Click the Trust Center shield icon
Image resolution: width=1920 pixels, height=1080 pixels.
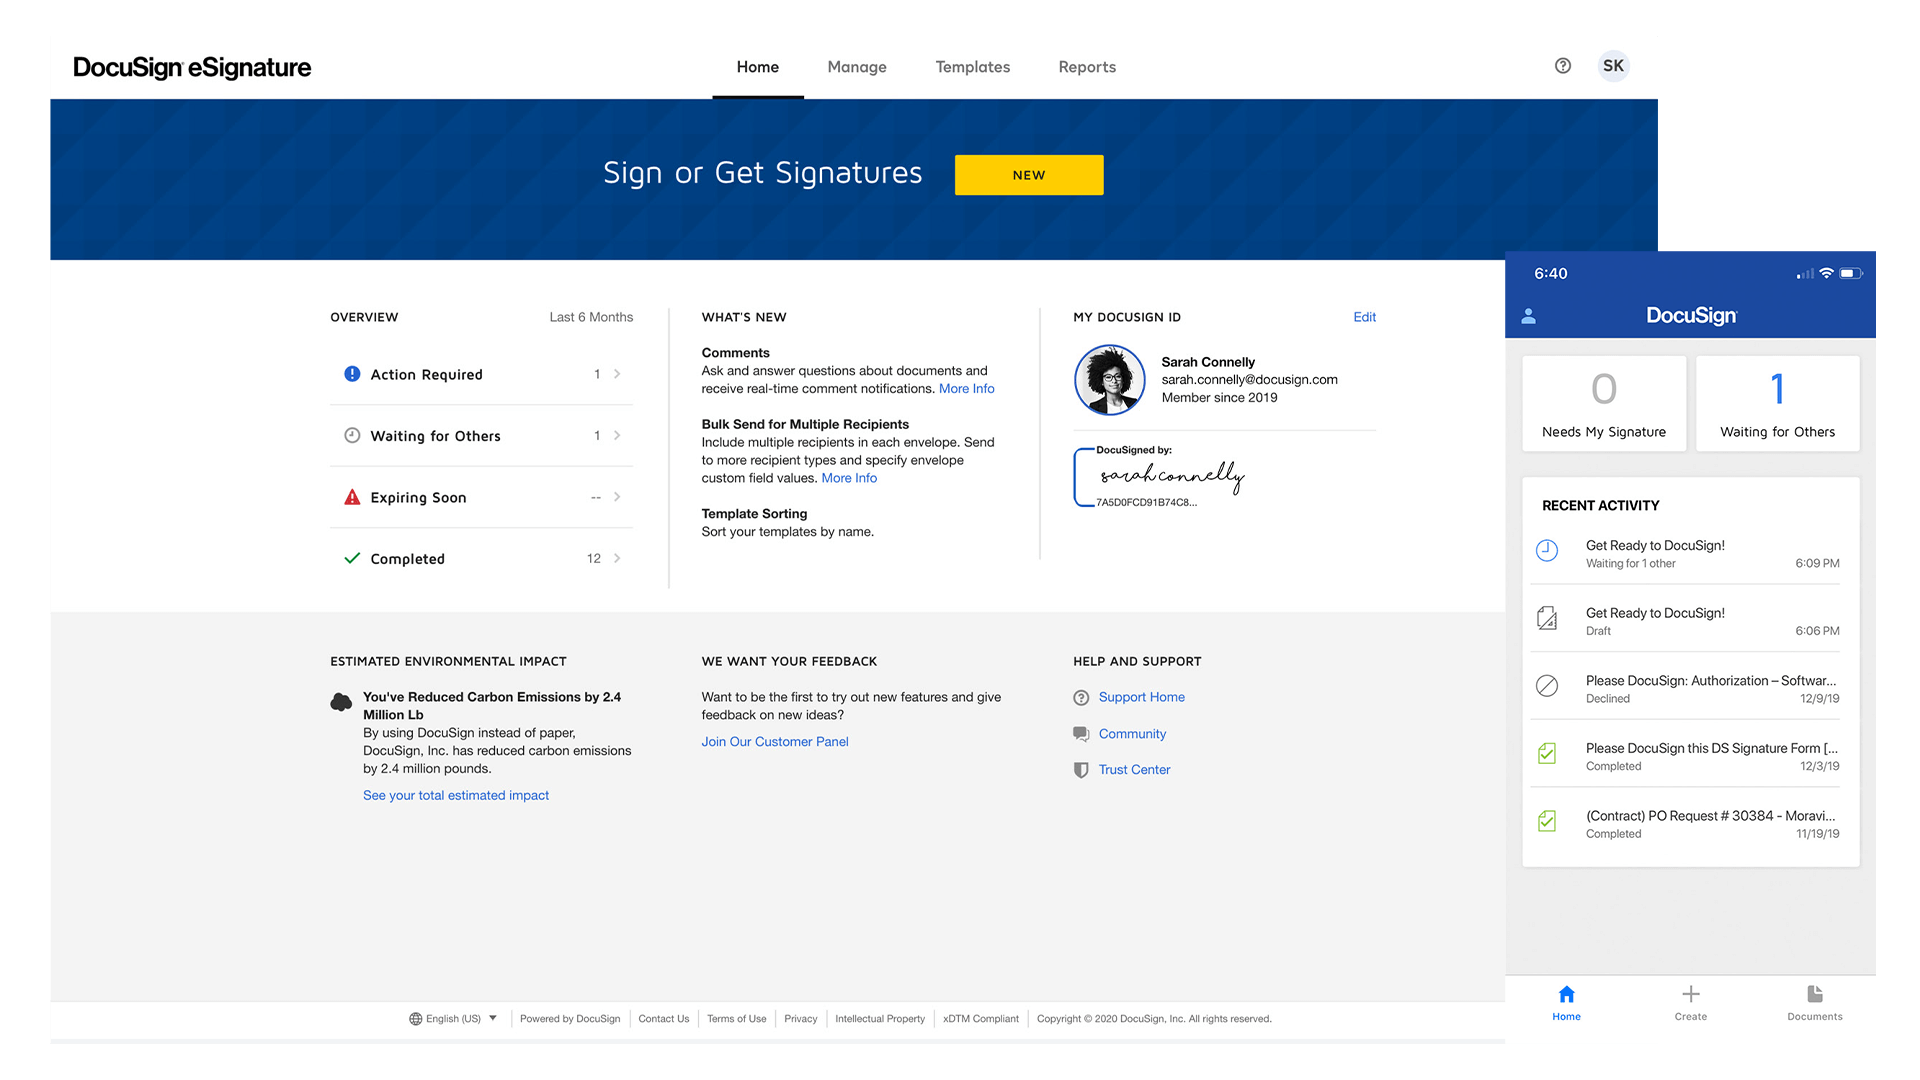[x=1081, y=769]
